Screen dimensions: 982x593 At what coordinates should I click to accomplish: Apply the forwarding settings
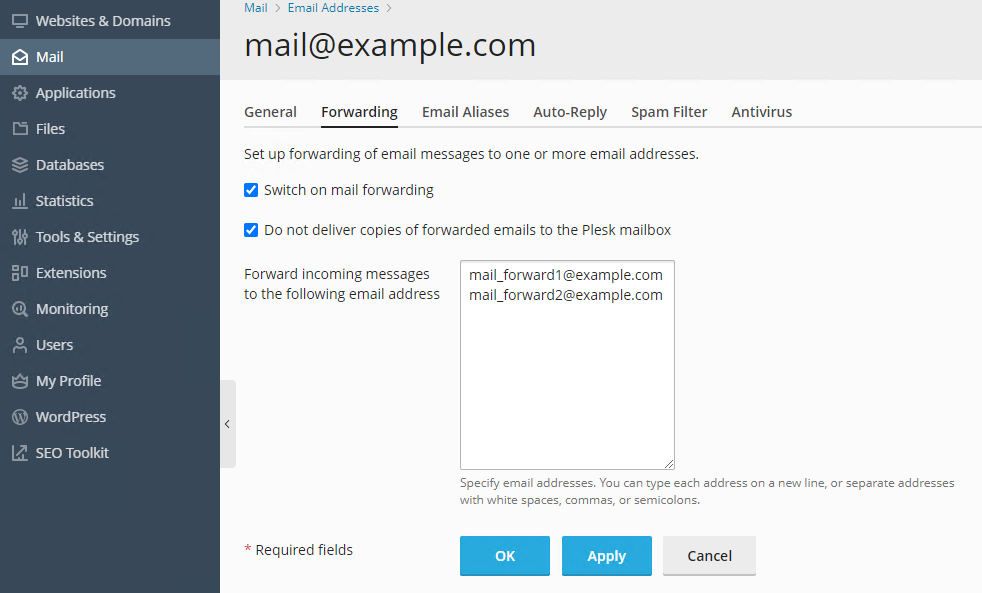click(606, 555)
